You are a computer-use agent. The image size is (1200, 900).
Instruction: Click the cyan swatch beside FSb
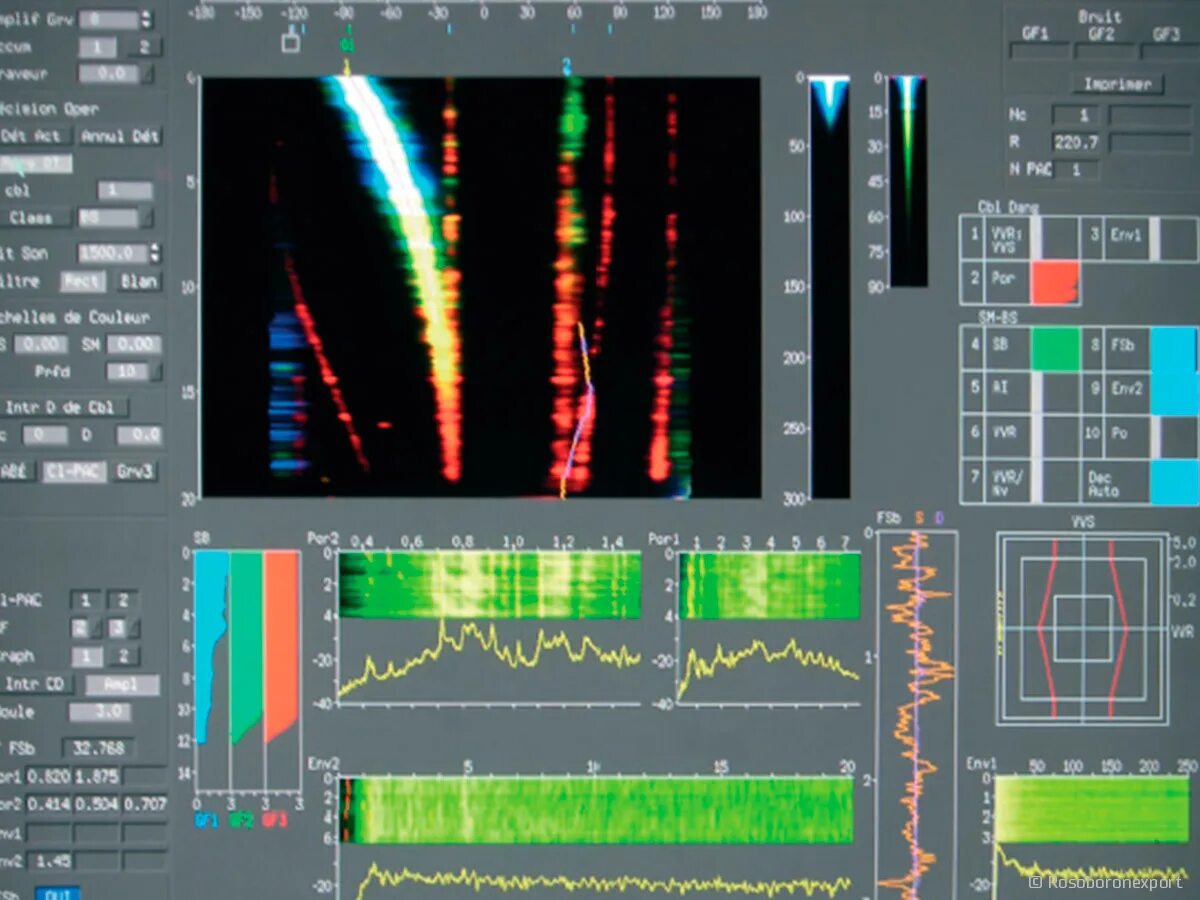(x=1174, y=349)
